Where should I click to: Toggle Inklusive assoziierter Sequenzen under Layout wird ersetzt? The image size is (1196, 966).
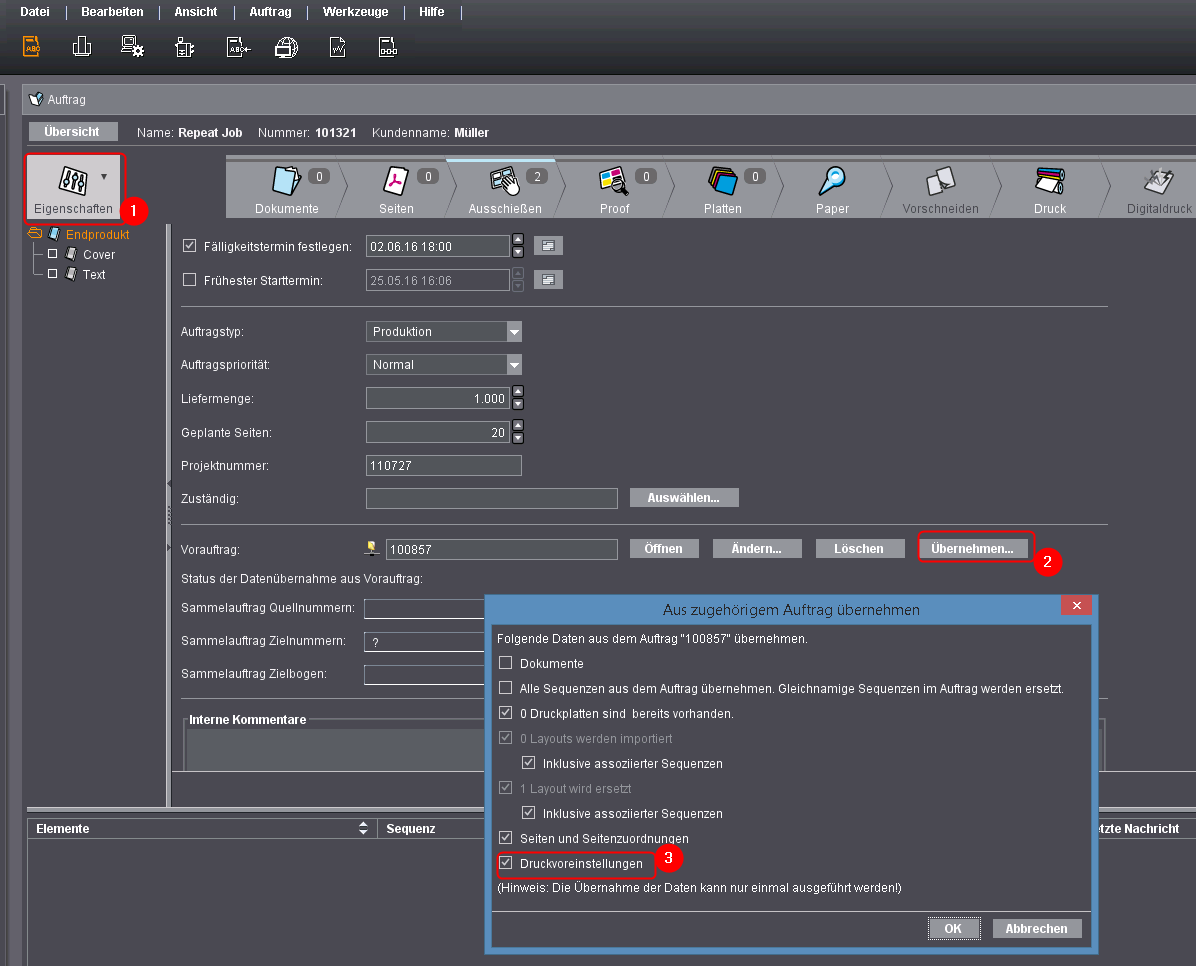coord(529,813)
